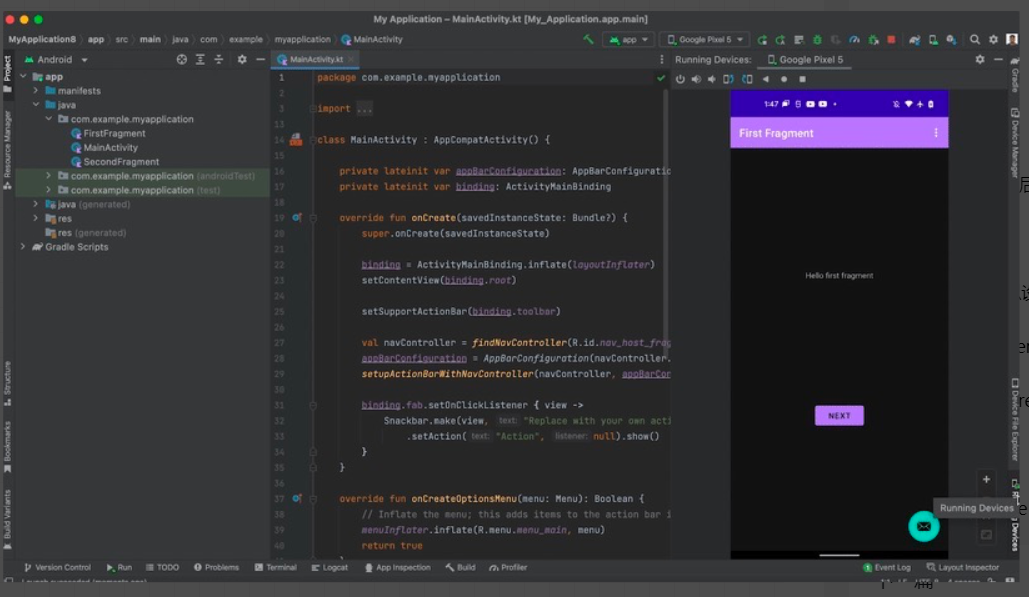The width and height of the screenshot is (1029, 597).
Task: Tap the teal mail floating action button
Action: (x=923, y=526)
